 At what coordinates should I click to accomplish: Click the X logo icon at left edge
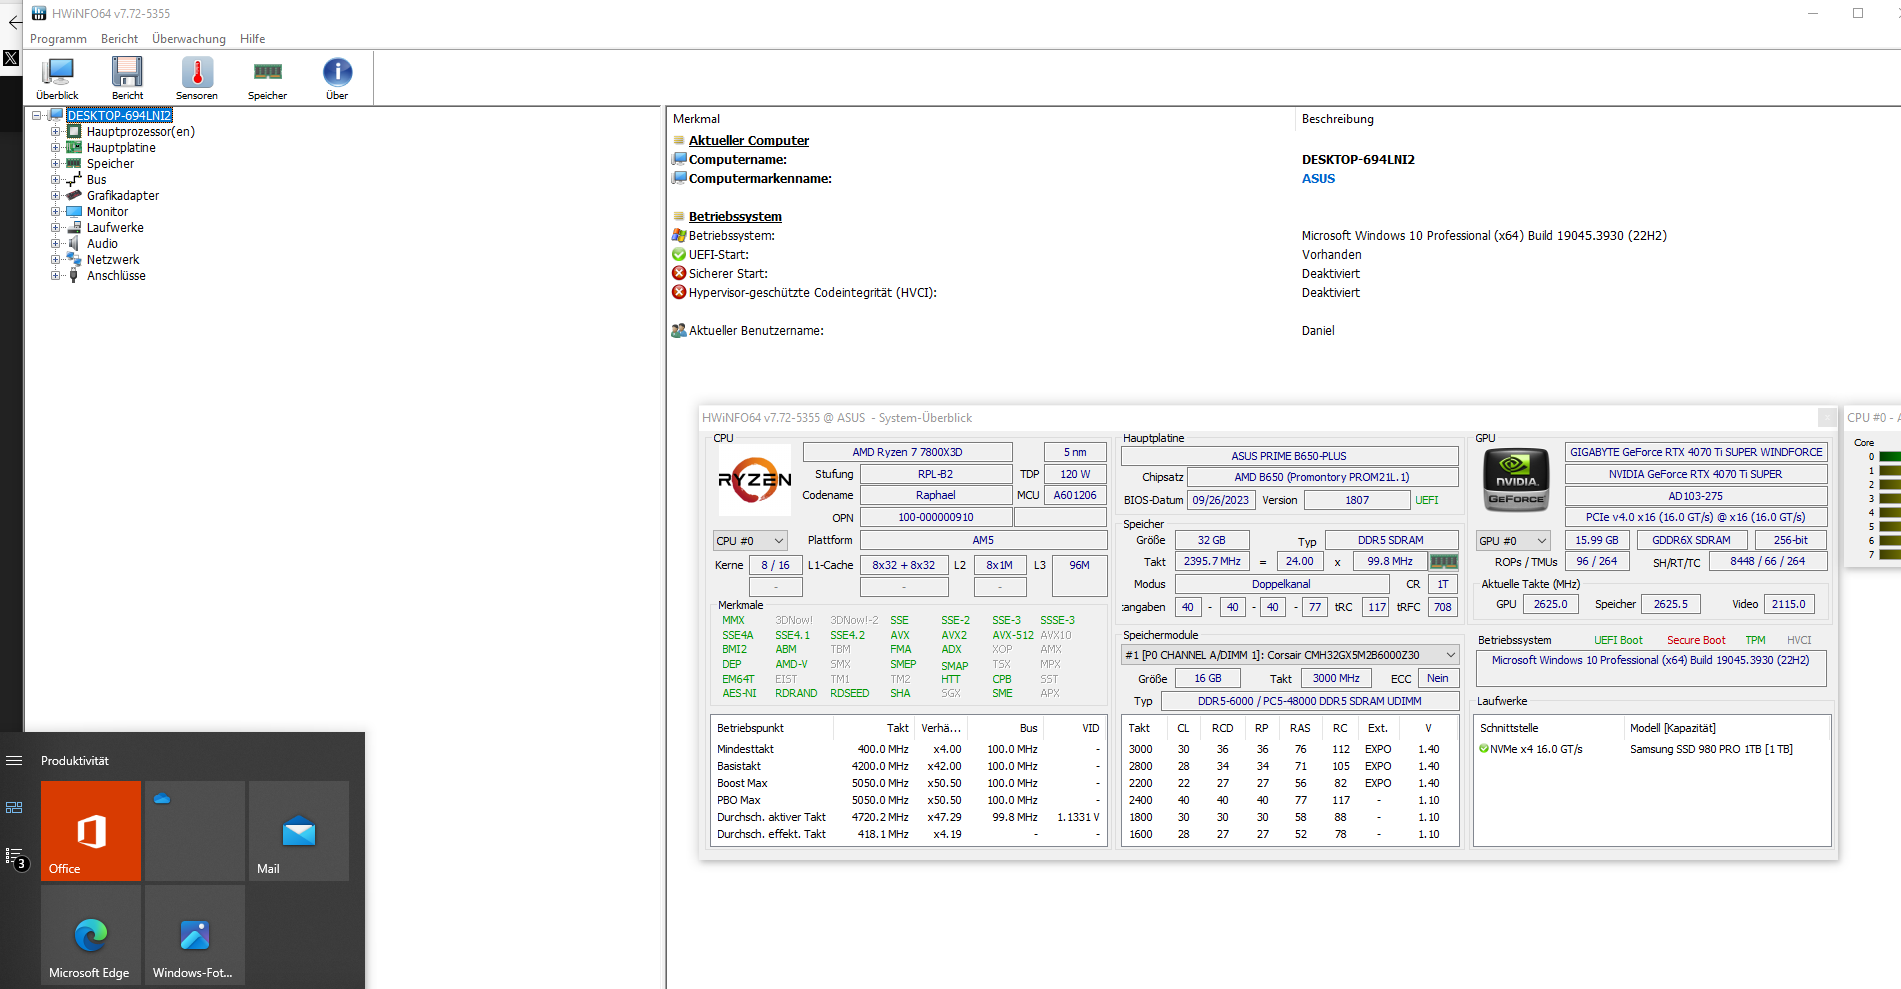[x=11, y=58]
